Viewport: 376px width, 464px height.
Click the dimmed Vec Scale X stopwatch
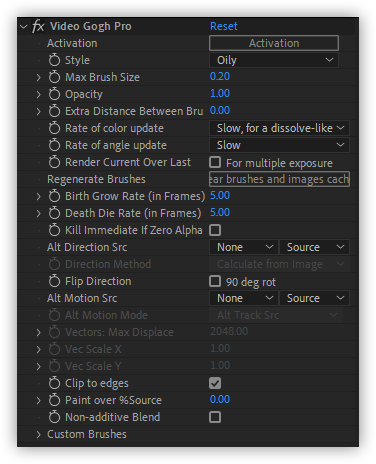54,349
